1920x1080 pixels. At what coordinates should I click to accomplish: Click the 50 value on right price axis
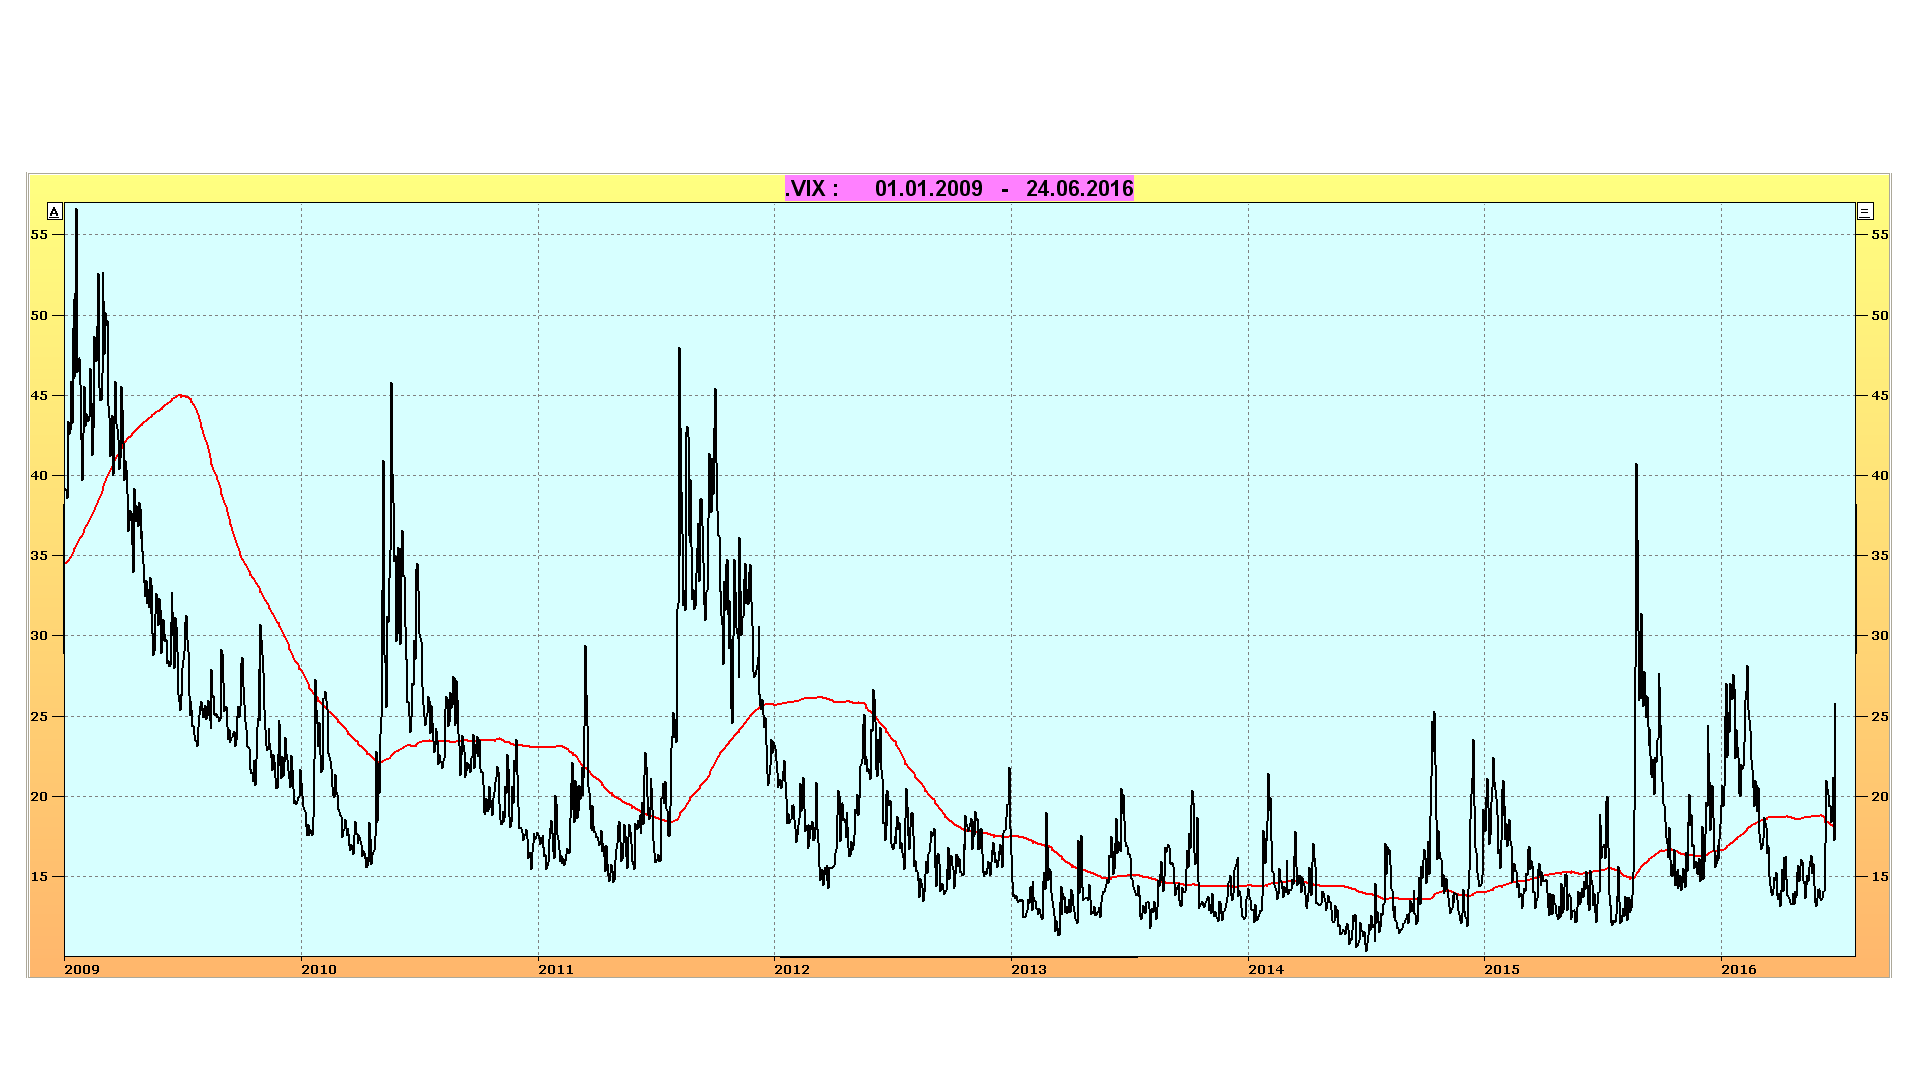(1880, 315)
